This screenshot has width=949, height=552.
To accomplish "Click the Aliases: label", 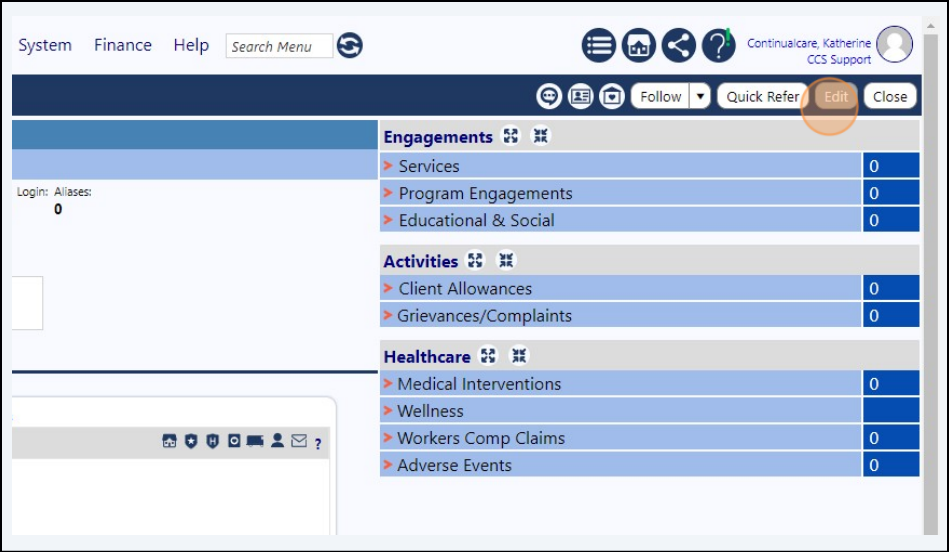I will (73, 192).
